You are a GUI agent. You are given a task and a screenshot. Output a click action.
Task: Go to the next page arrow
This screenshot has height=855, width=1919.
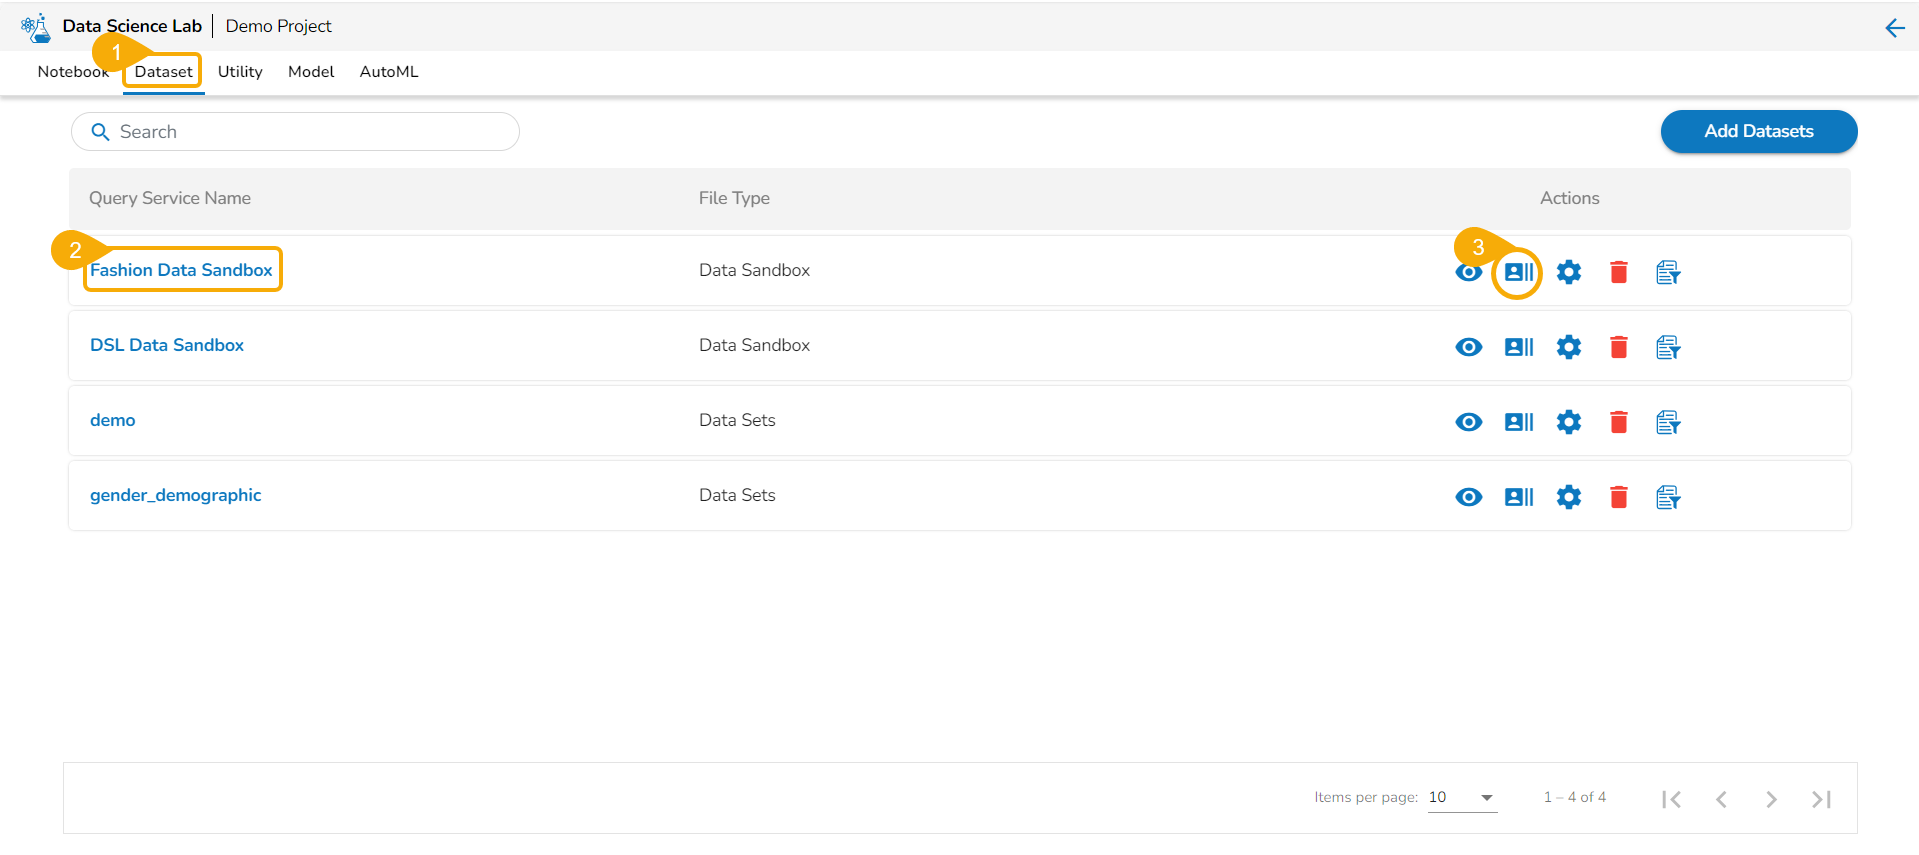pos(1771,799)
